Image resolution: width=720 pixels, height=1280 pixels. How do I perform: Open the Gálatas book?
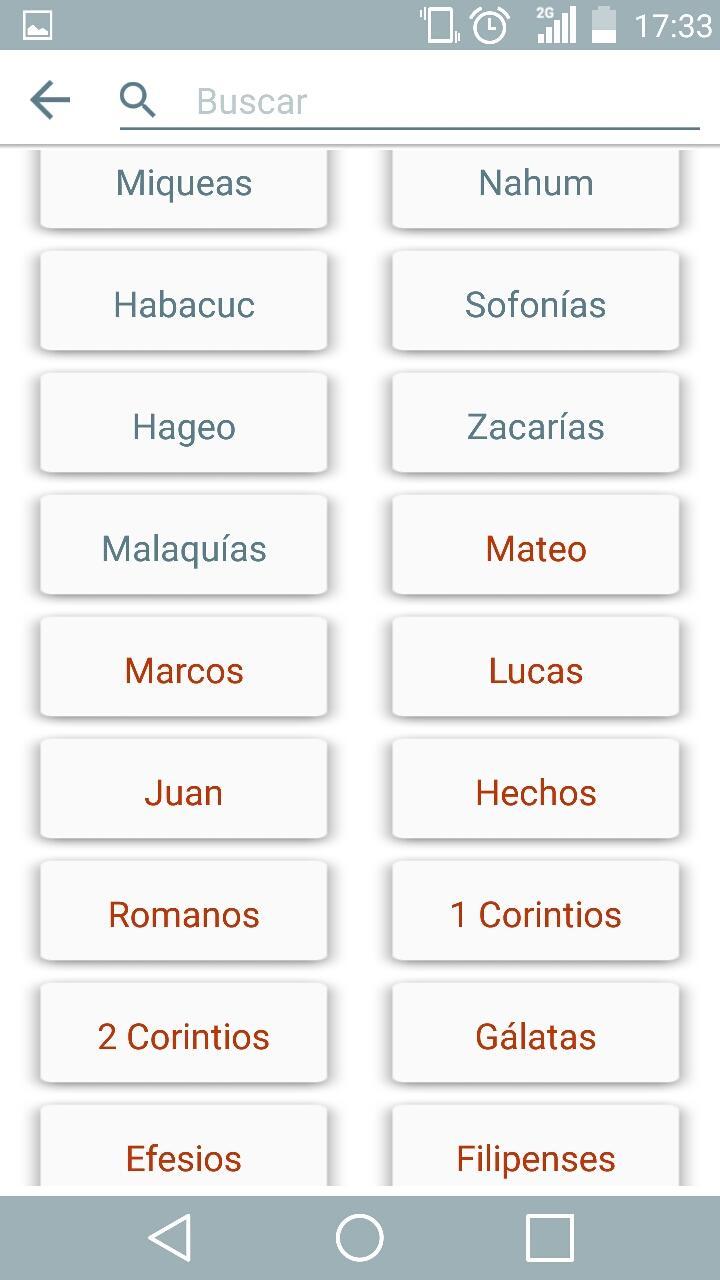tap(536, 1036)
